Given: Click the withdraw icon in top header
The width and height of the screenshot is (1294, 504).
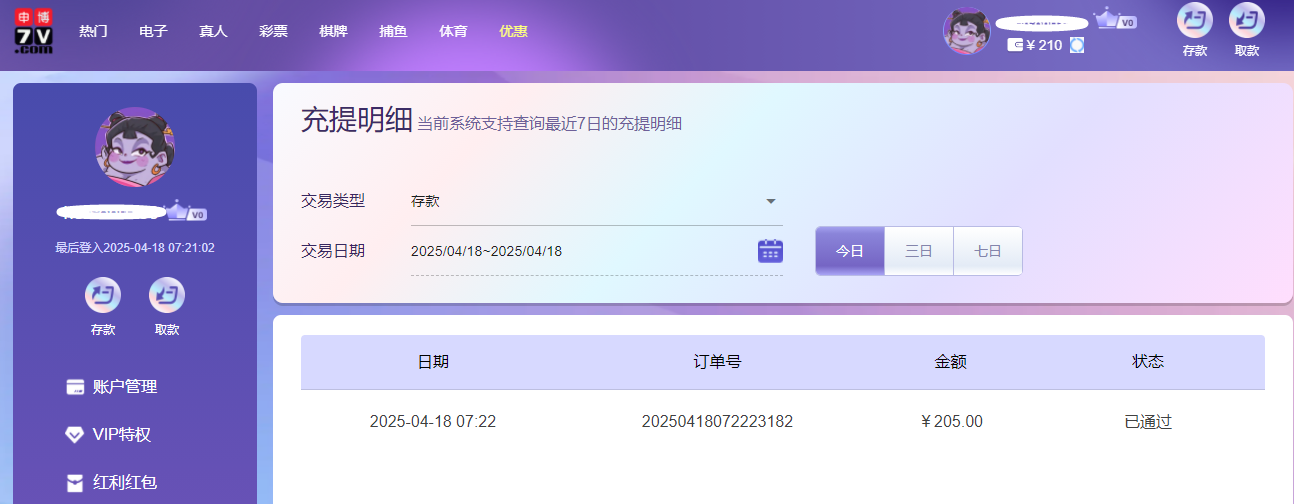Looking at the screenshot, I should point(1246,21).
